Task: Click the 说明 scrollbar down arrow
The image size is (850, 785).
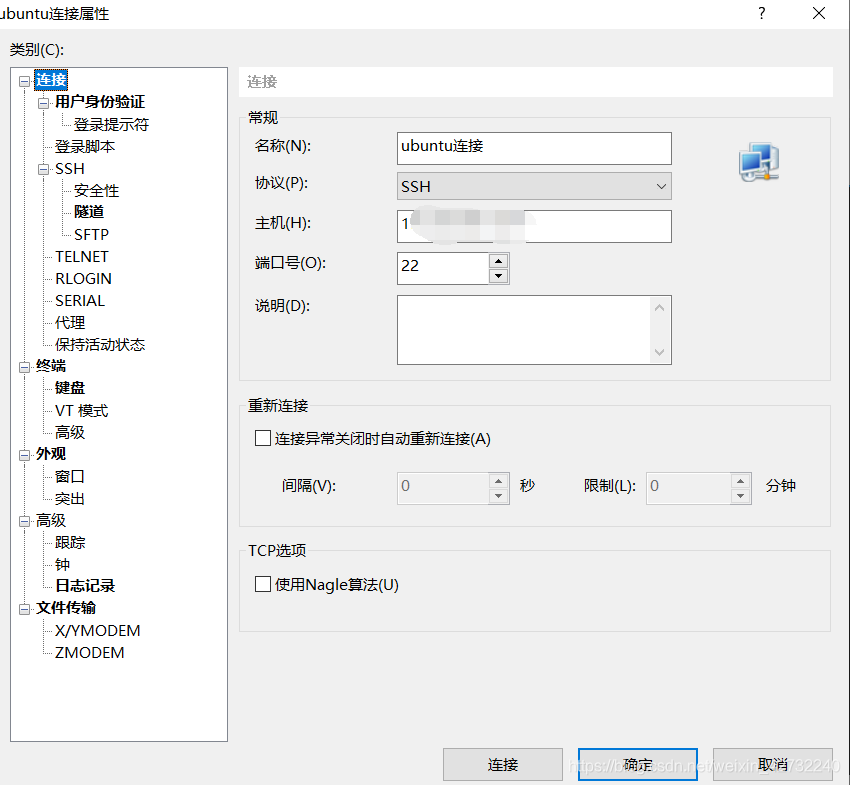Action: (x=660, y=352)
